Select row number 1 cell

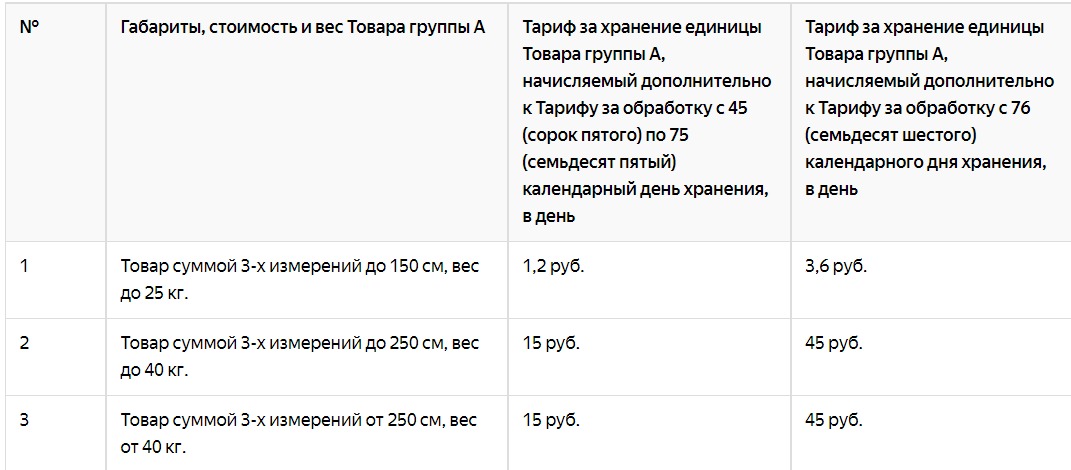click(x=25, y=267)
